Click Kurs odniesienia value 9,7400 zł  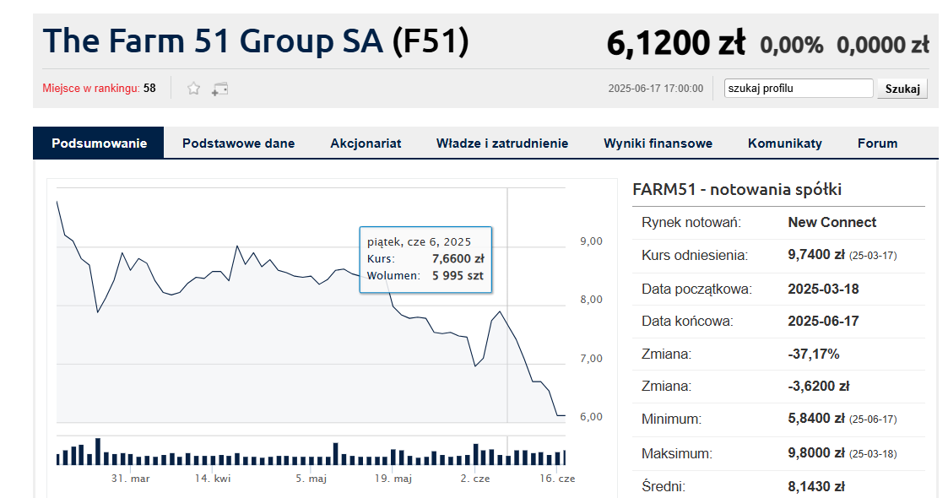(816, 255)
